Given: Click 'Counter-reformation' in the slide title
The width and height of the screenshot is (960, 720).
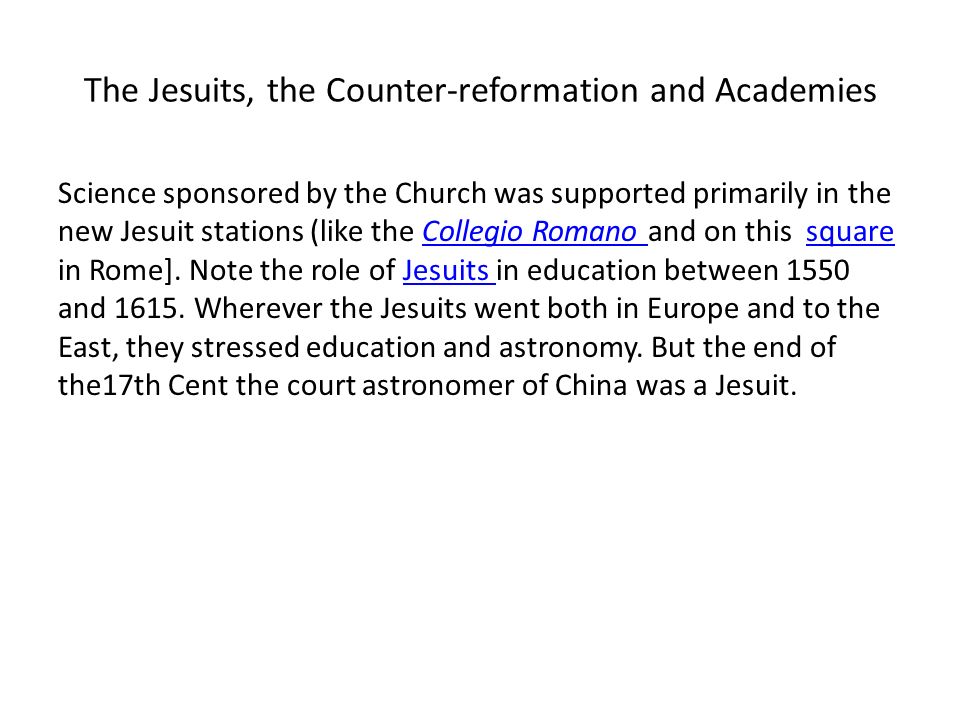Looking at the screenshot, I should 482,89.
